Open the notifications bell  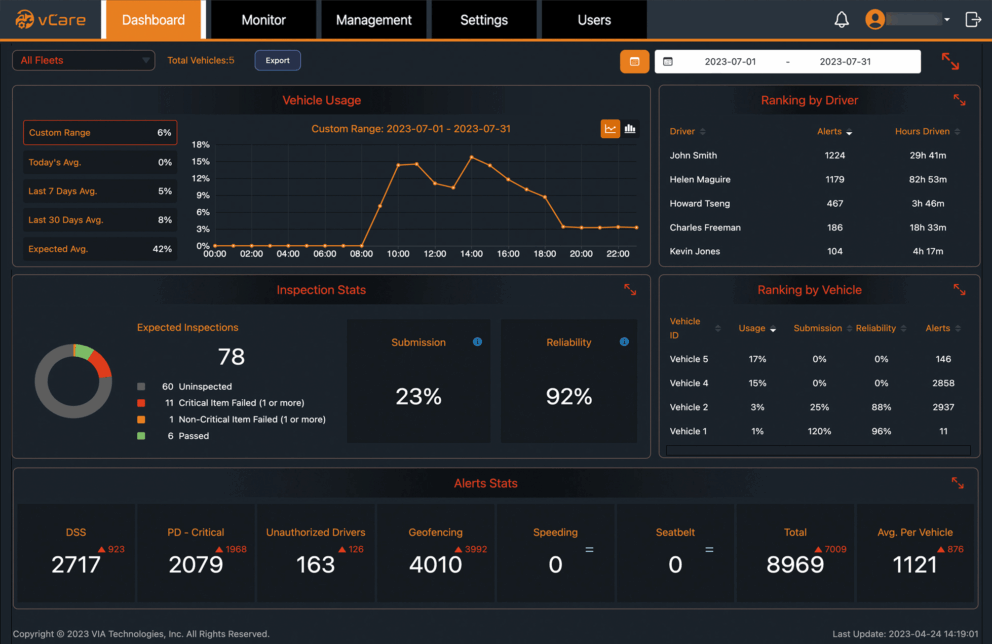841,18
